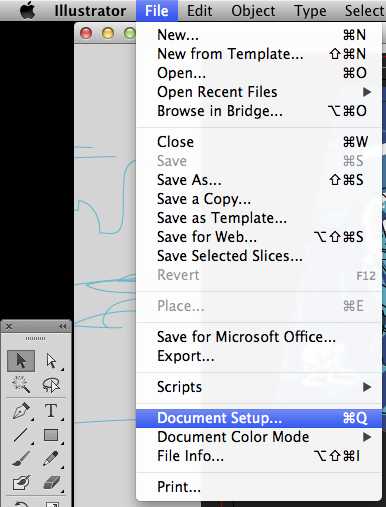Choose Open... menu item

click(x=259, y=73)
